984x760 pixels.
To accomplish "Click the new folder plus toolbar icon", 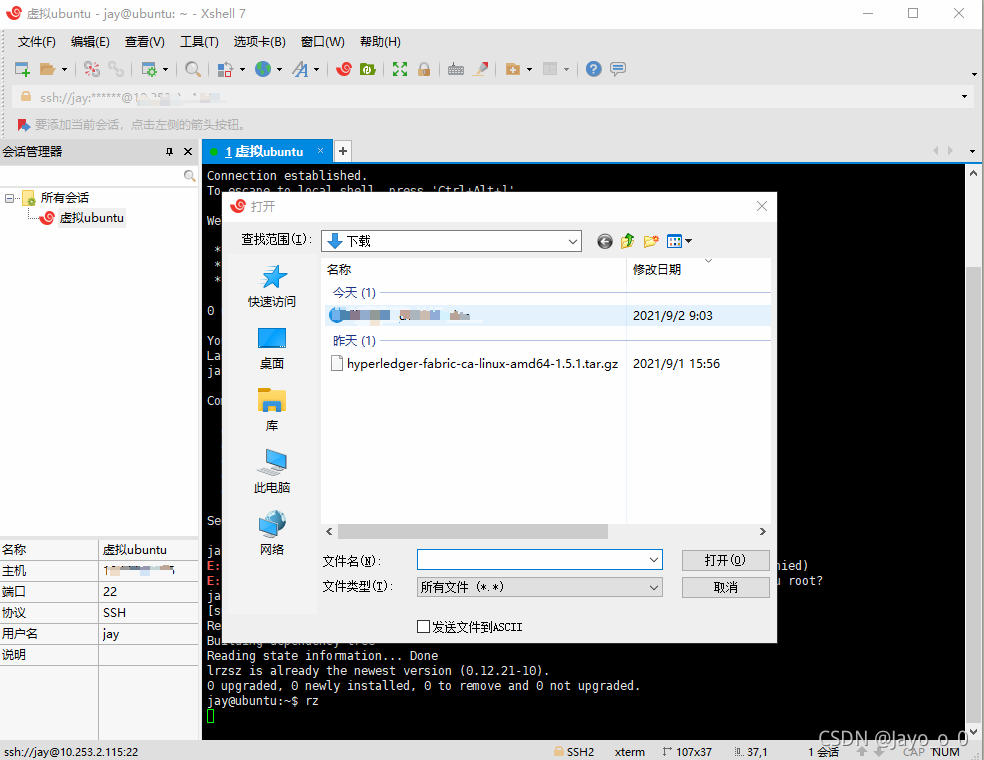I will [513, 69].
